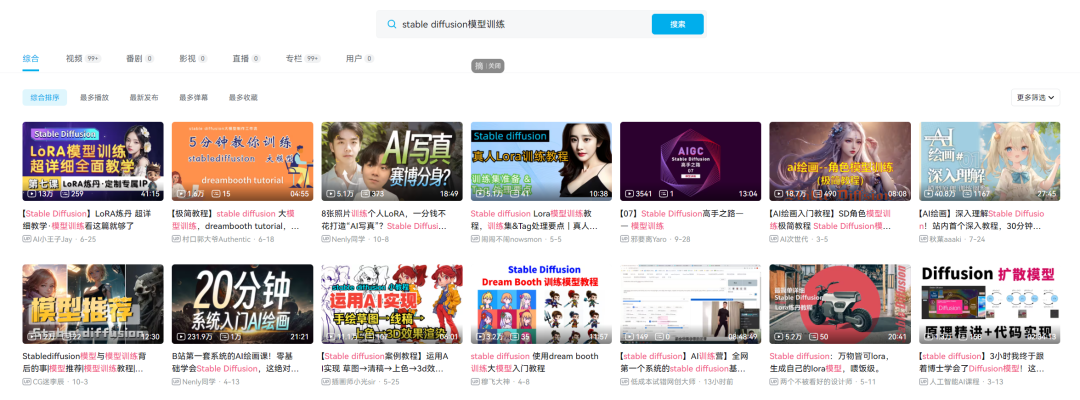The image size is (1080, 400).
Task: Open title 【Stable diffusion案例教程】运用AI实现
Action: 386,362
